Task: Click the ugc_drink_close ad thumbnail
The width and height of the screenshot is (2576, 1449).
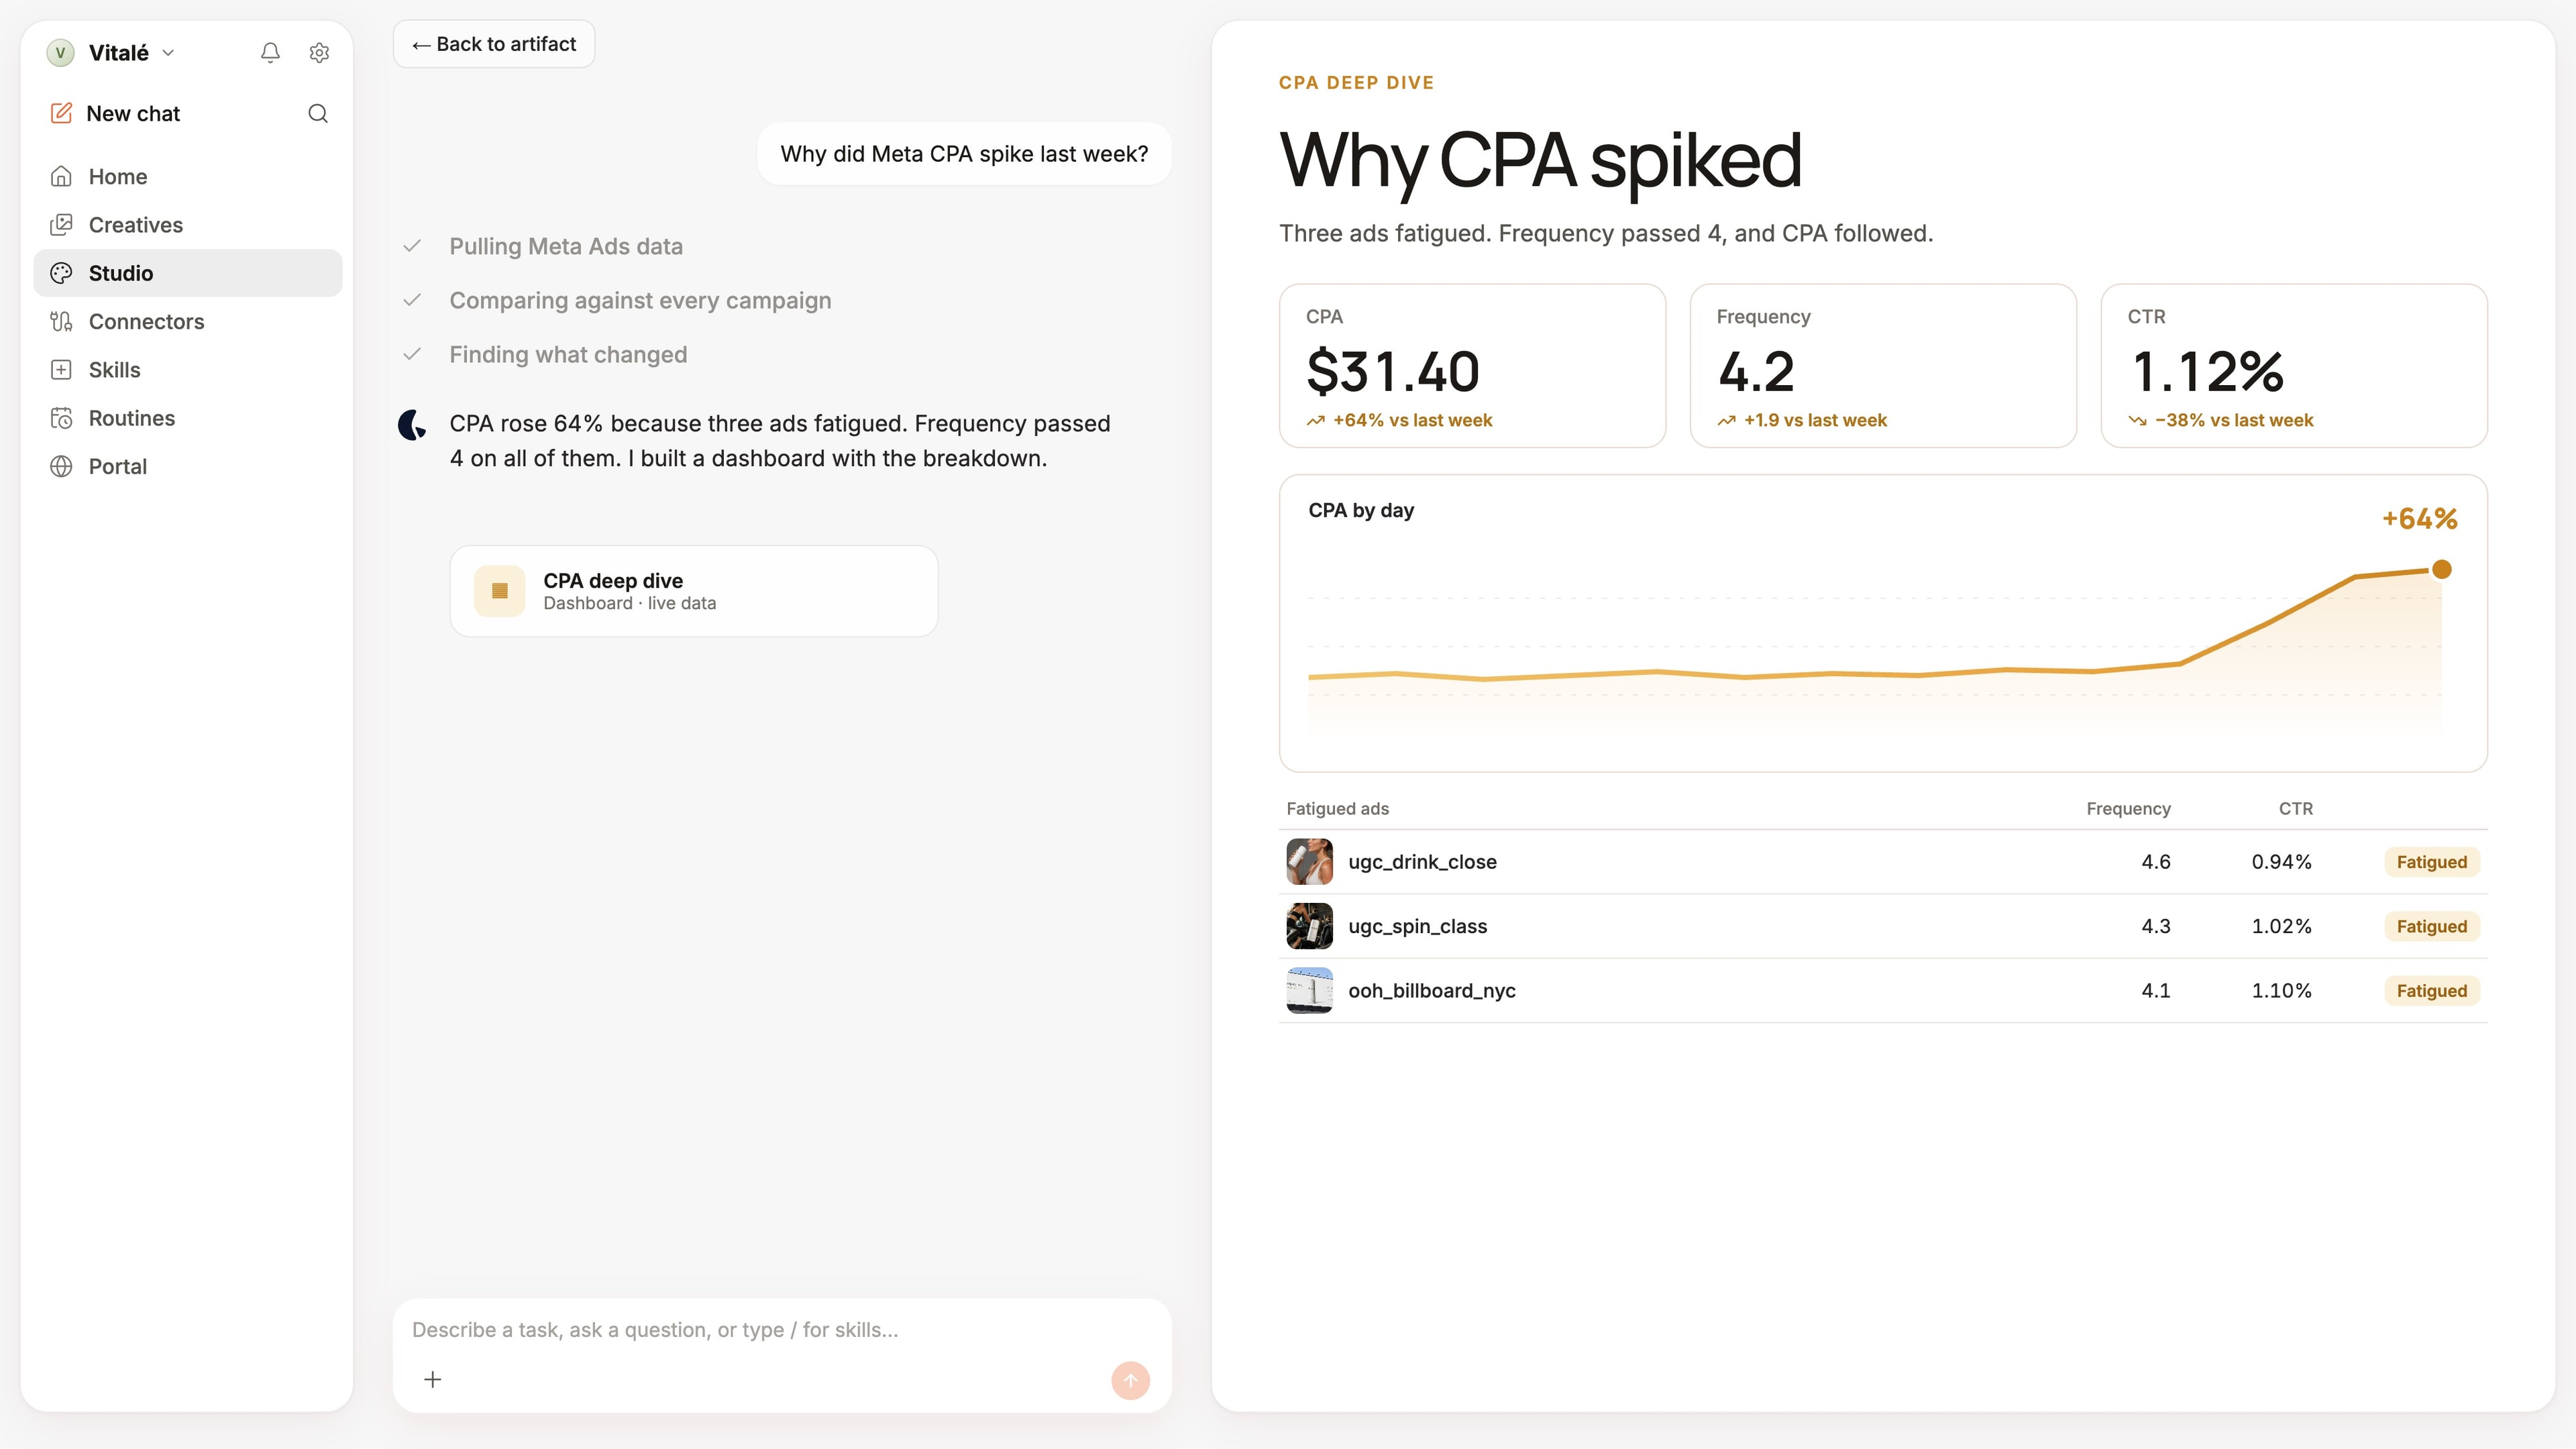Action: [x=1309, y=862]
